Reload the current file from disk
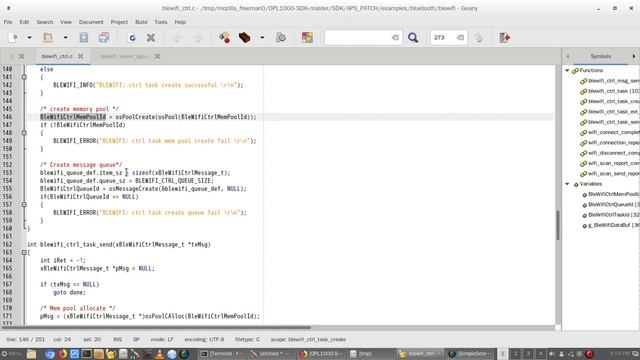Viewport: 640px width, 360px height. tap(132, 38)
